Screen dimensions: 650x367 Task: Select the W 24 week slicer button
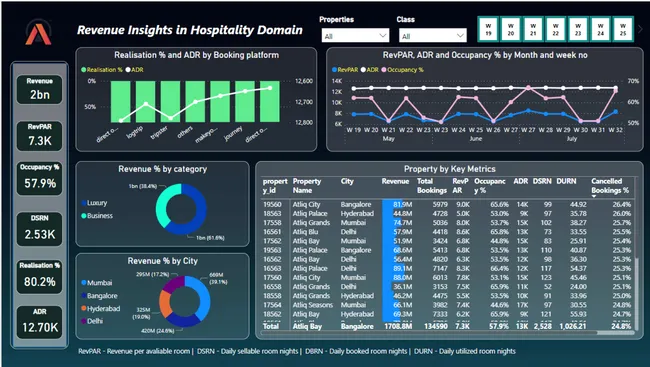click(600, 29)
